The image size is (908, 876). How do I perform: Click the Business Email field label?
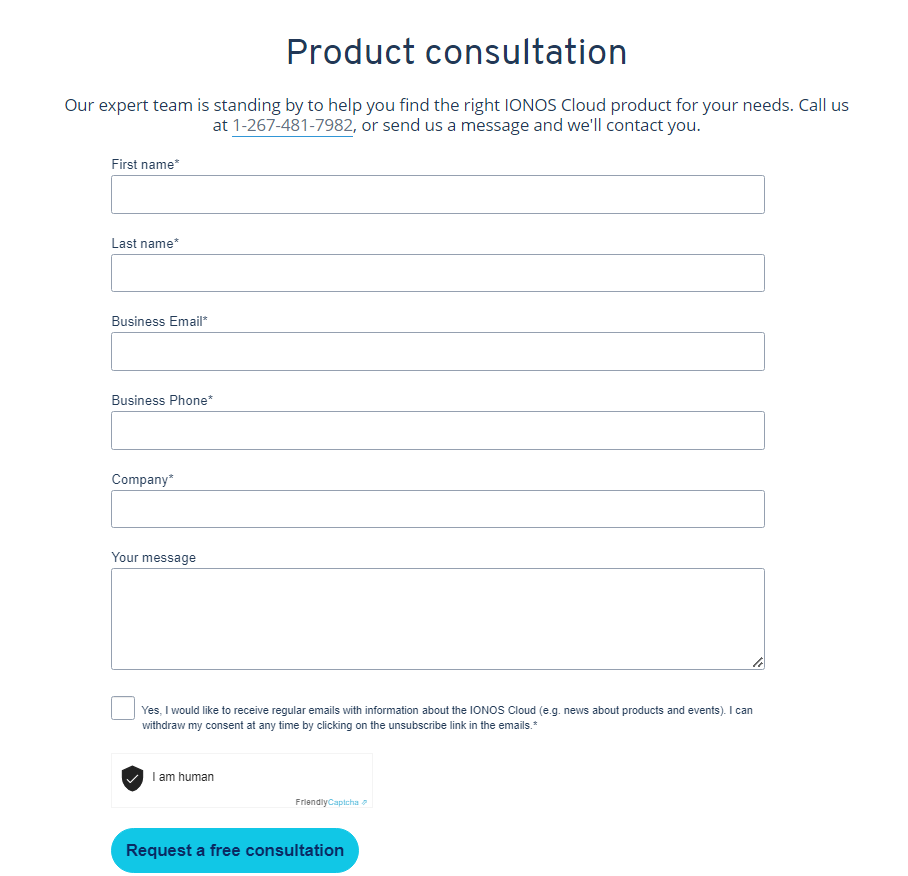(159, 321)
